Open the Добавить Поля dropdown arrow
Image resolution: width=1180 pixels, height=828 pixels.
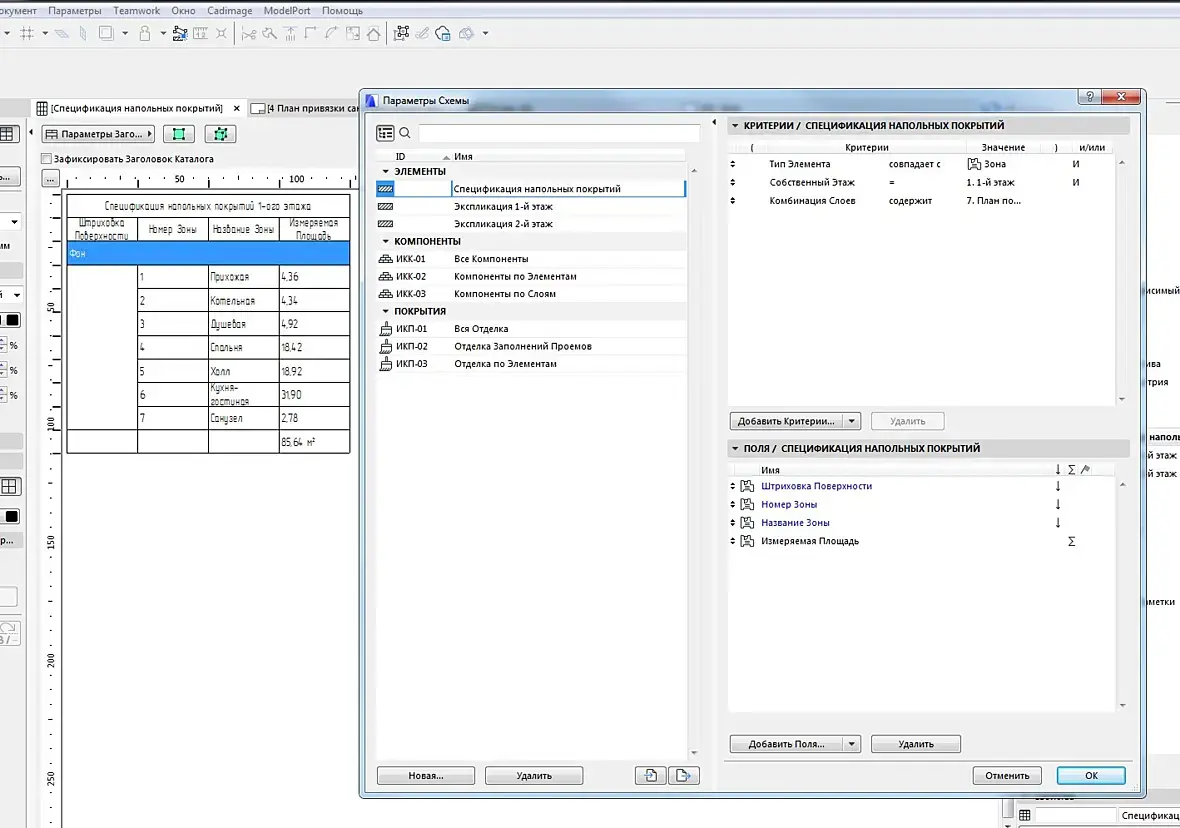[x=851, y=744]
